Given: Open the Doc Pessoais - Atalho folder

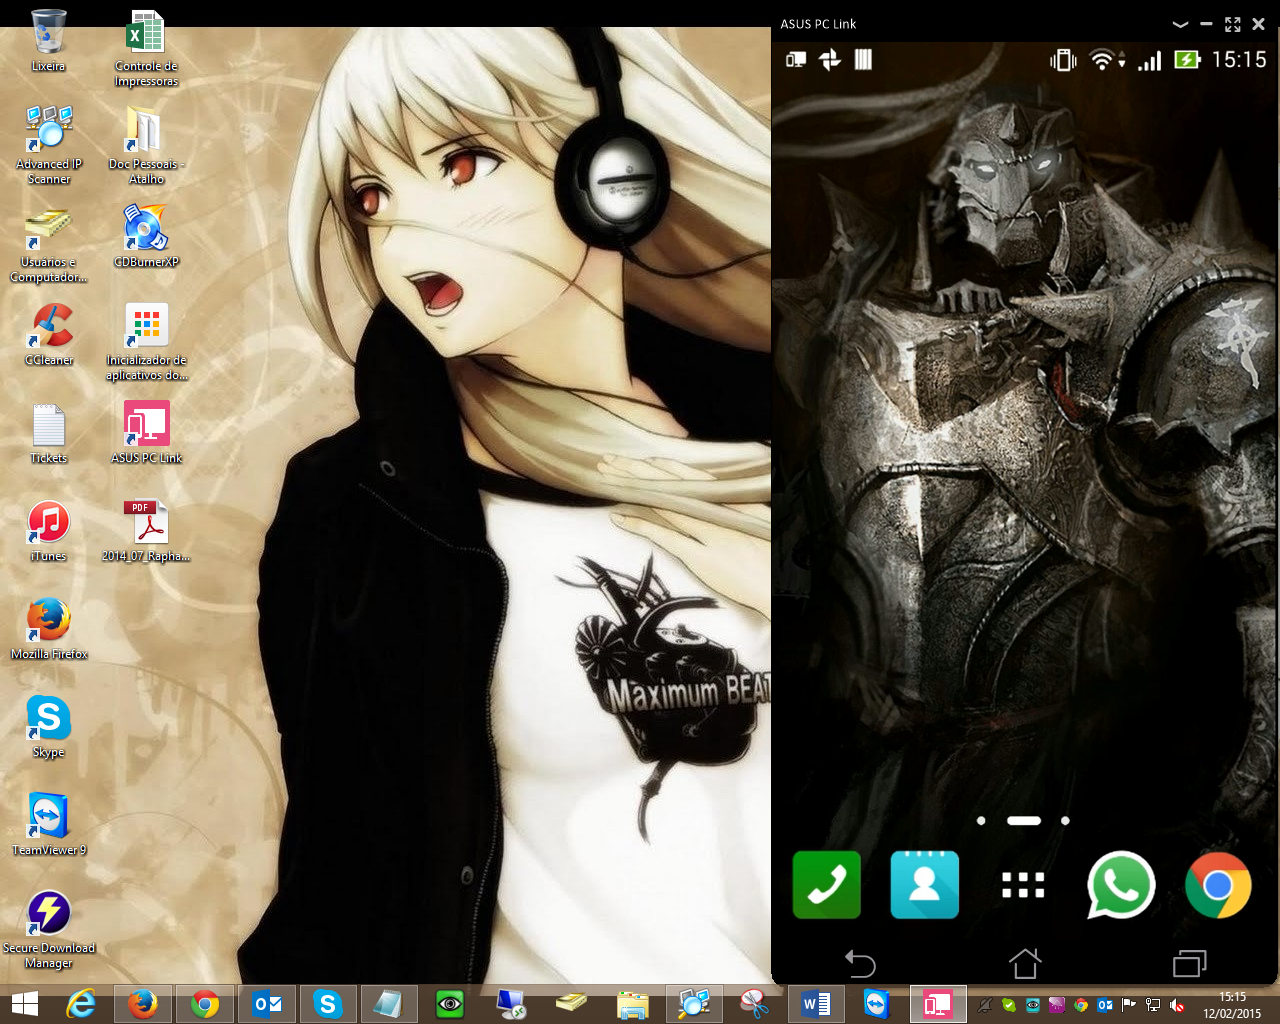Looking at the screenshot, I should 146,145.
